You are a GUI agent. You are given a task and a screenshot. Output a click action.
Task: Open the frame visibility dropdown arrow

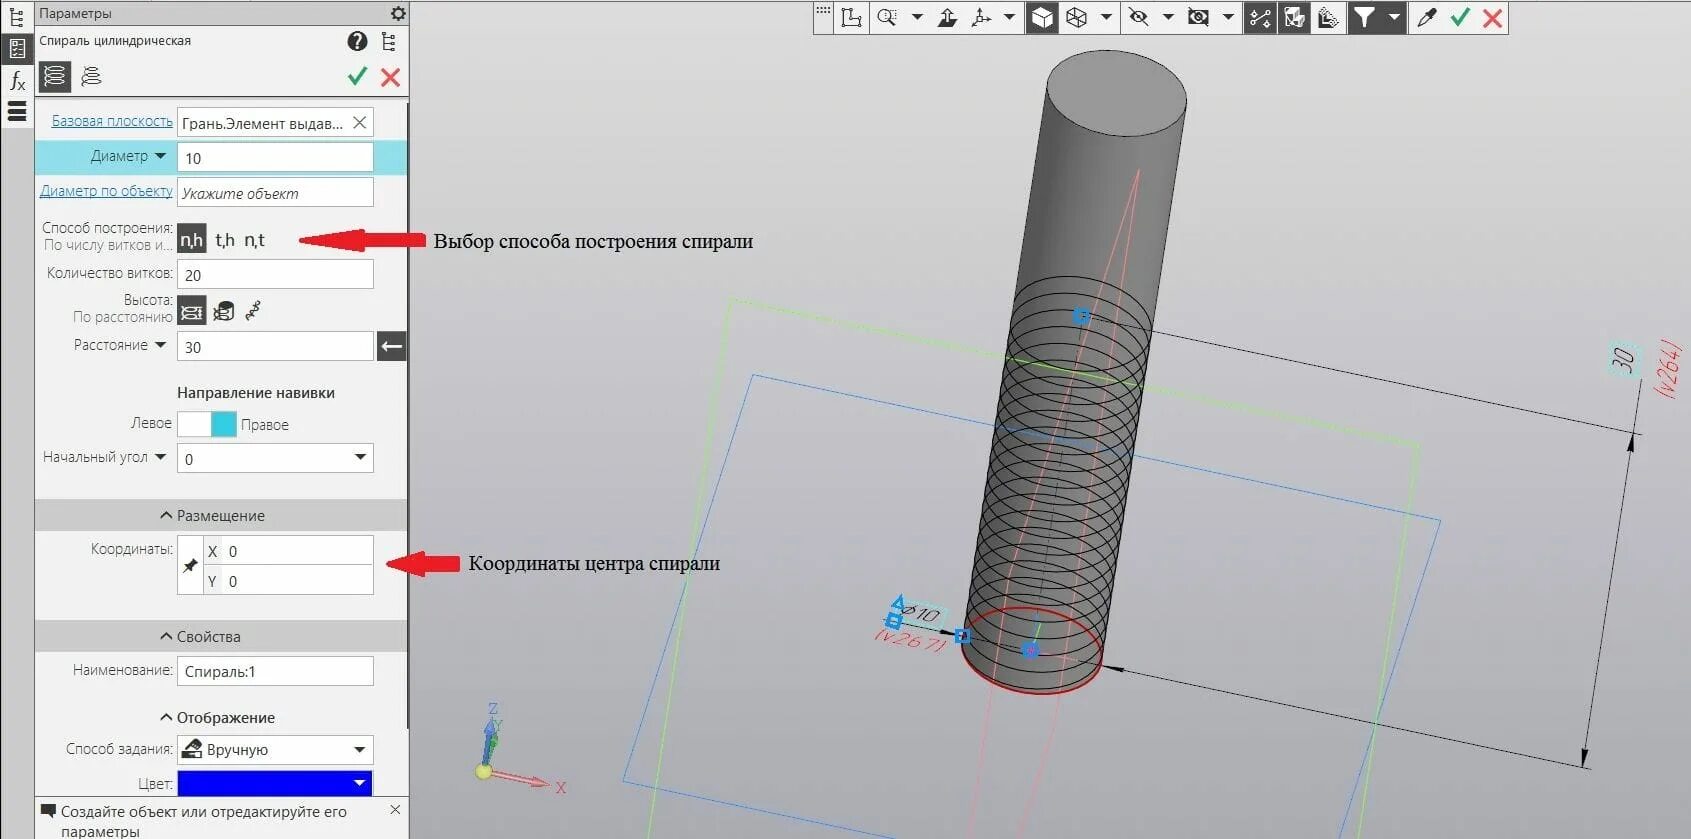click(x=1228, y=17)
